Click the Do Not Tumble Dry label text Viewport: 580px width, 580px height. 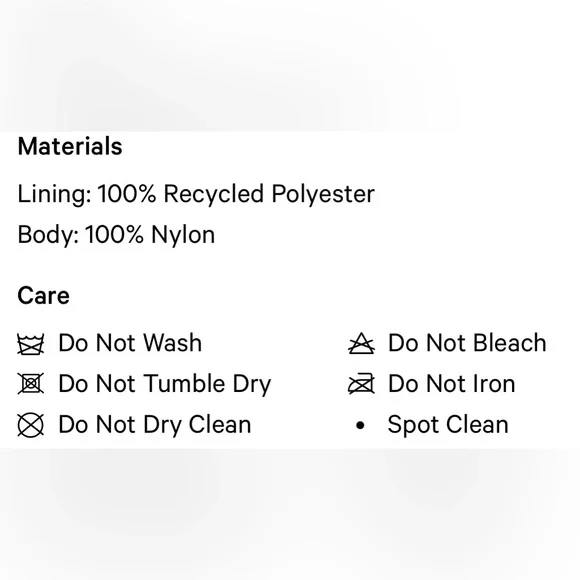tap(165, 384)
